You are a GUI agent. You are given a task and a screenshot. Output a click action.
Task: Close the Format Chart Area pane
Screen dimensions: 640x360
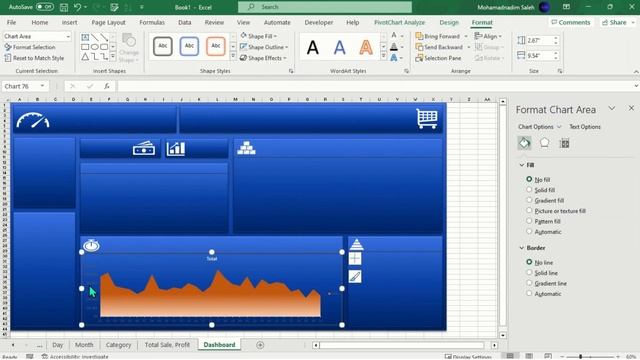631,108
